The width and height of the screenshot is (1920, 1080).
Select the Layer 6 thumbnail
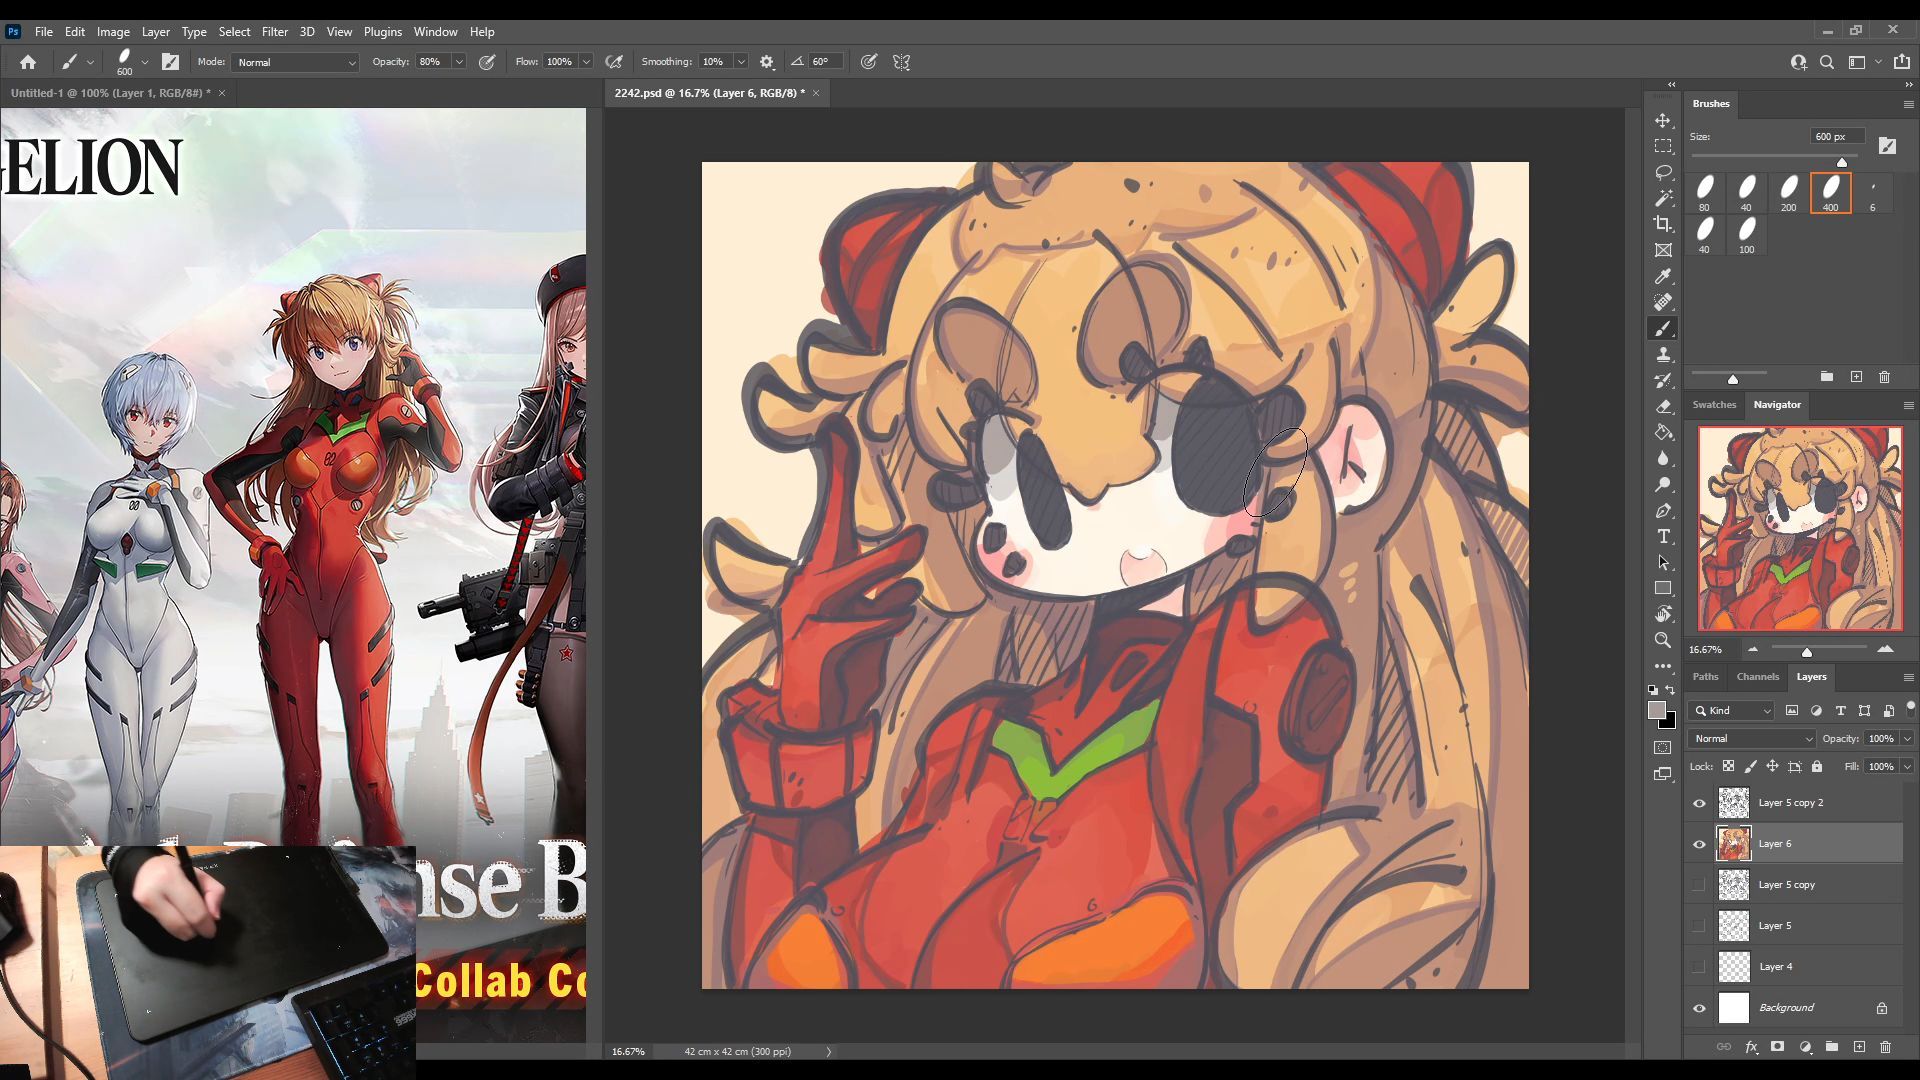click(1734, 844)
